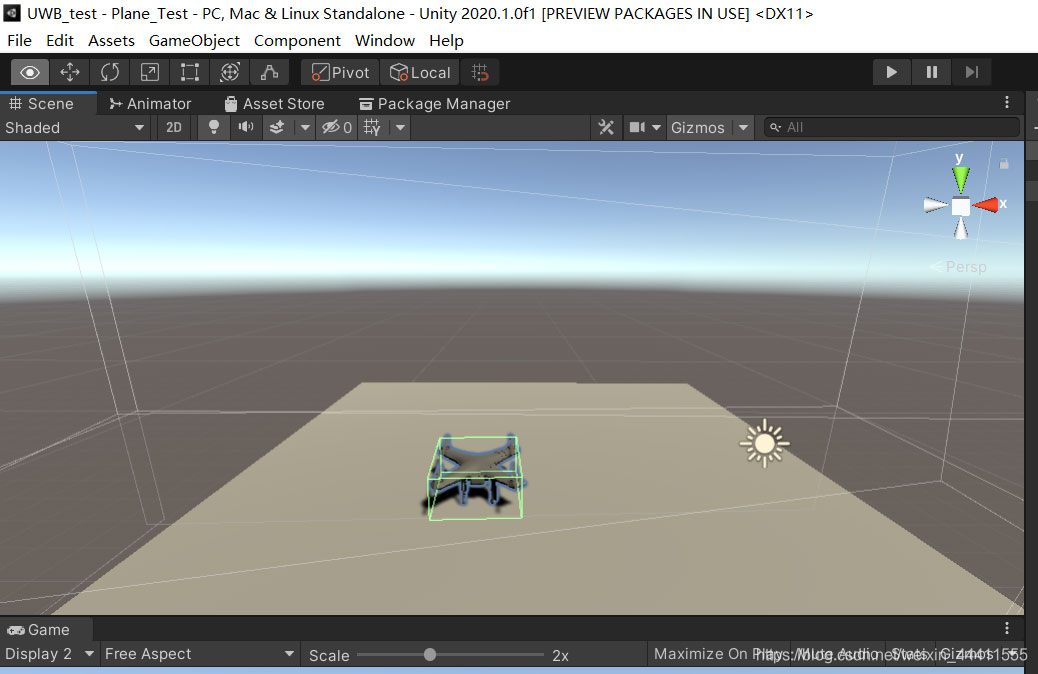Toggle 2D scene view mode

click(x=173, y=128)
